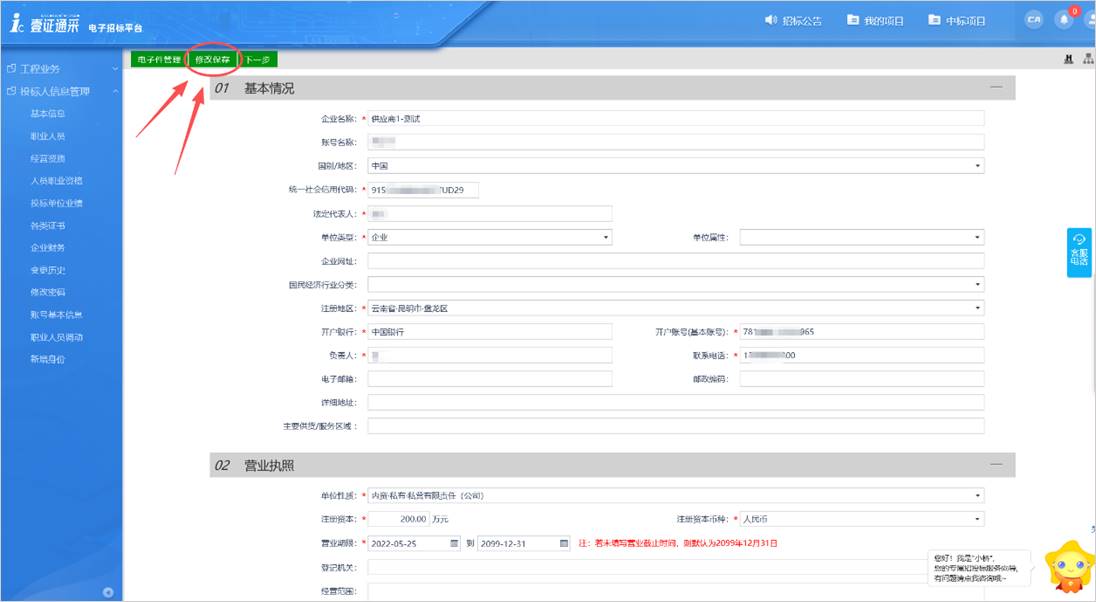1096x602 pixels.
Task: Click the organization tree icon at top right
Action: coord(1088,60)
